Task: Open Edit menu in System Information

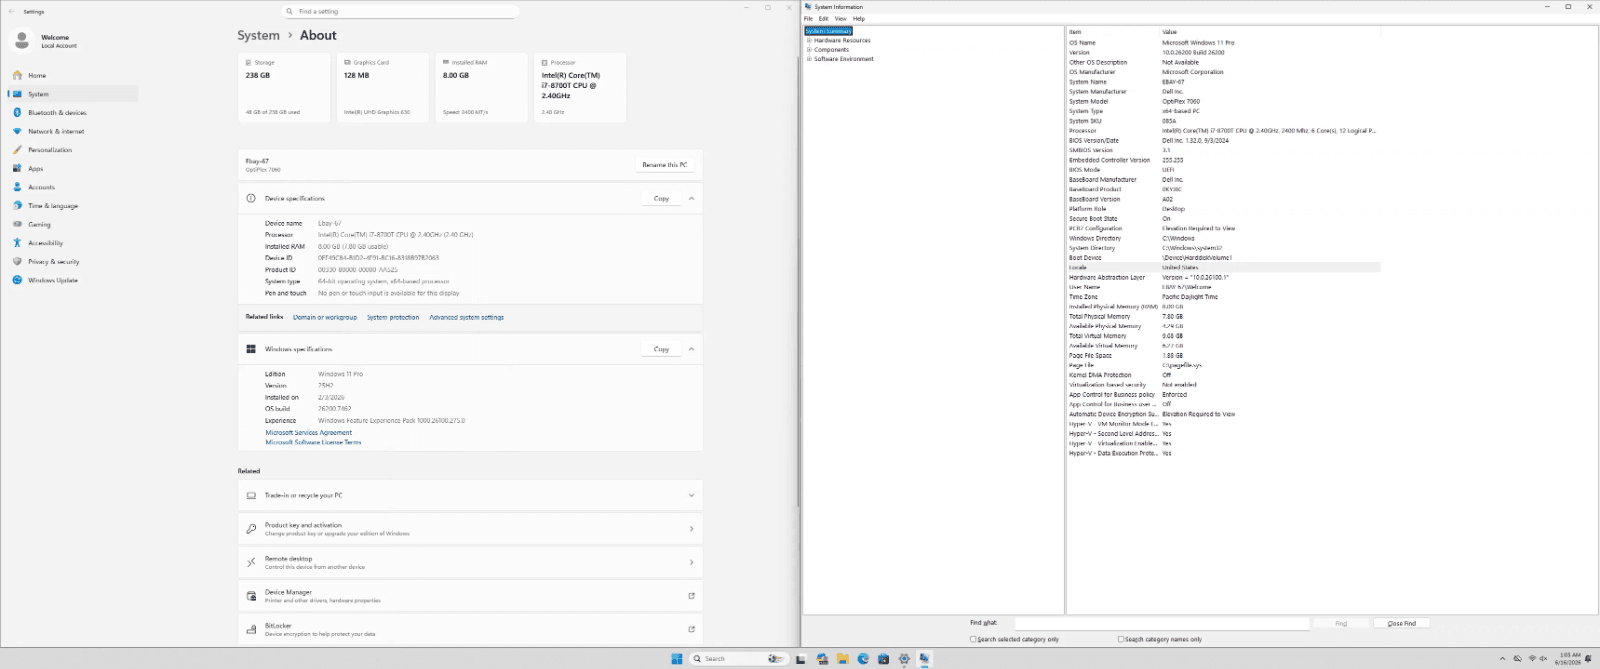Action: pyautogui.click(x=823, y=19)
